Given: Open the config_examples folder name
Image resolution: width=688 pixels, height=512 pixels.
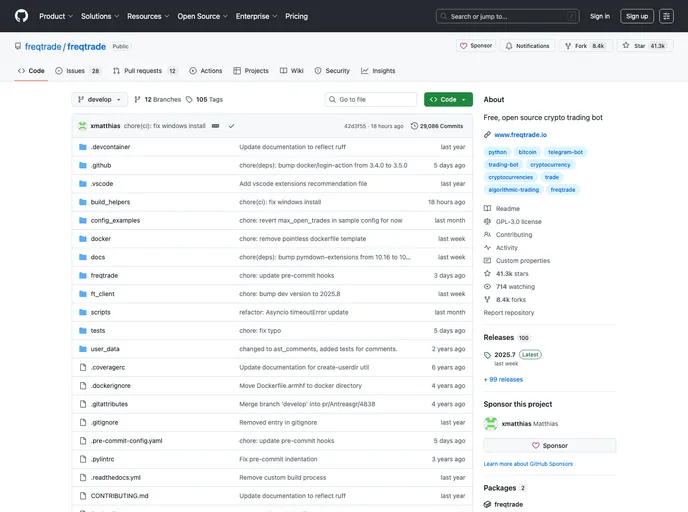Looking at the screenshot, I should tap(115, 221).
